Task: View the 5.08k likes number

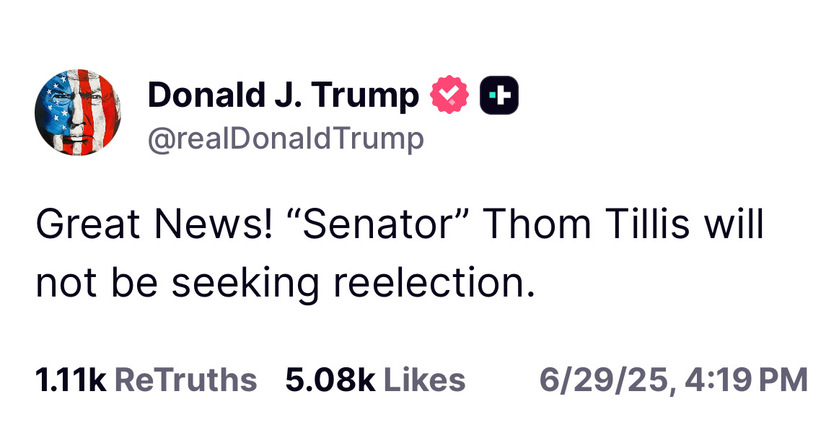Action: point(330,380)
